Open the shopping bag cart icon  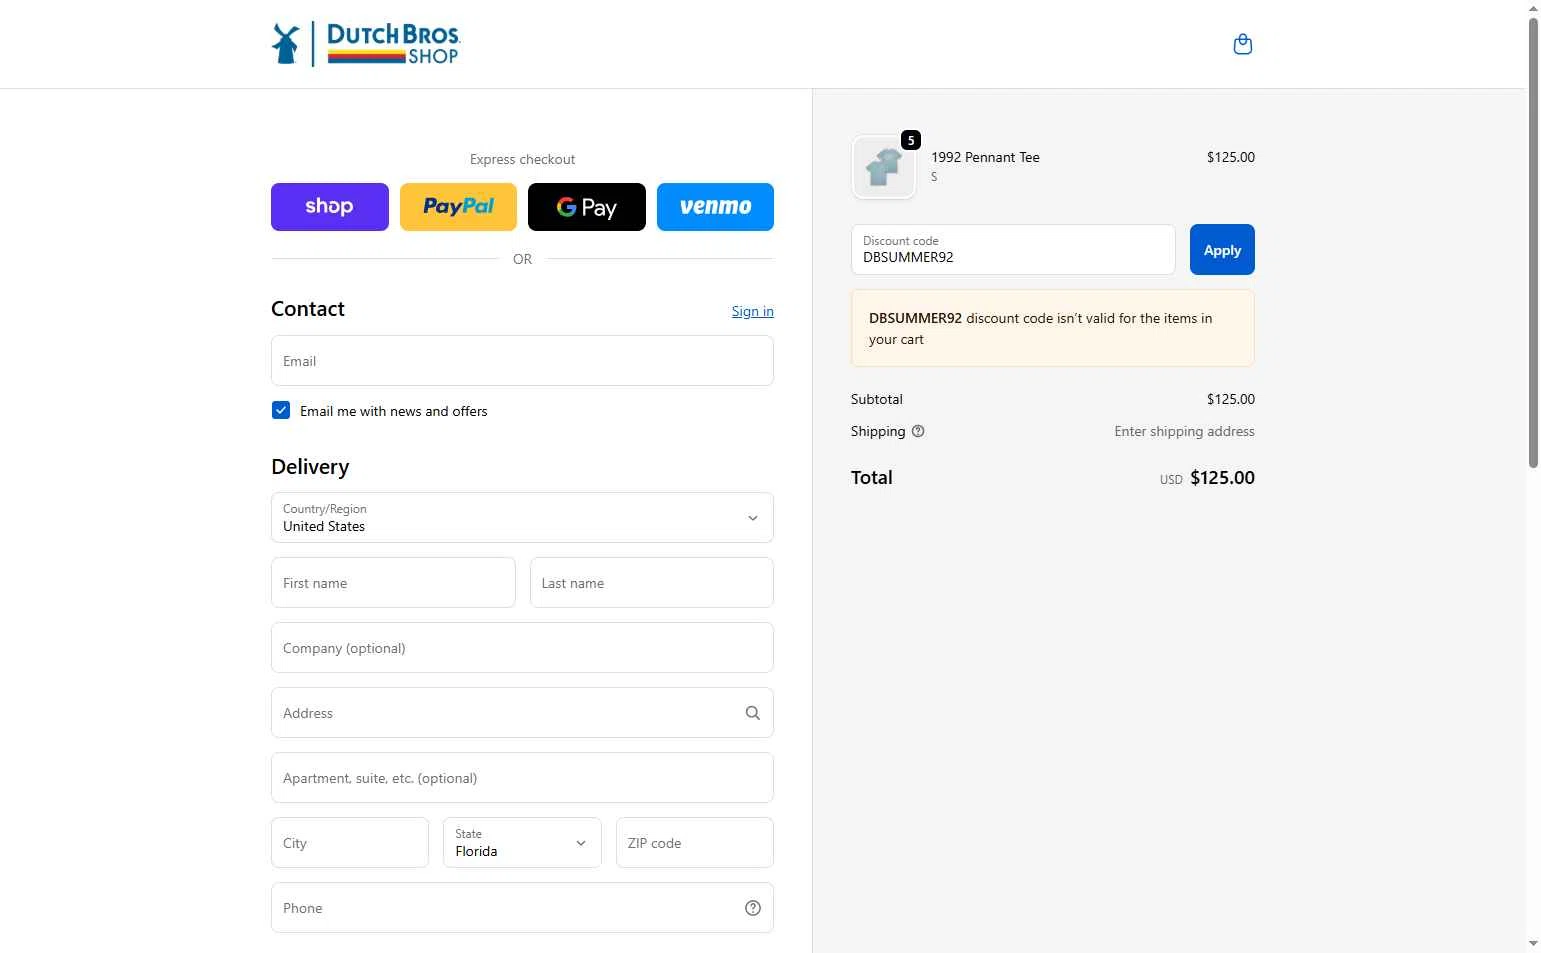(x=1242, y=44)
